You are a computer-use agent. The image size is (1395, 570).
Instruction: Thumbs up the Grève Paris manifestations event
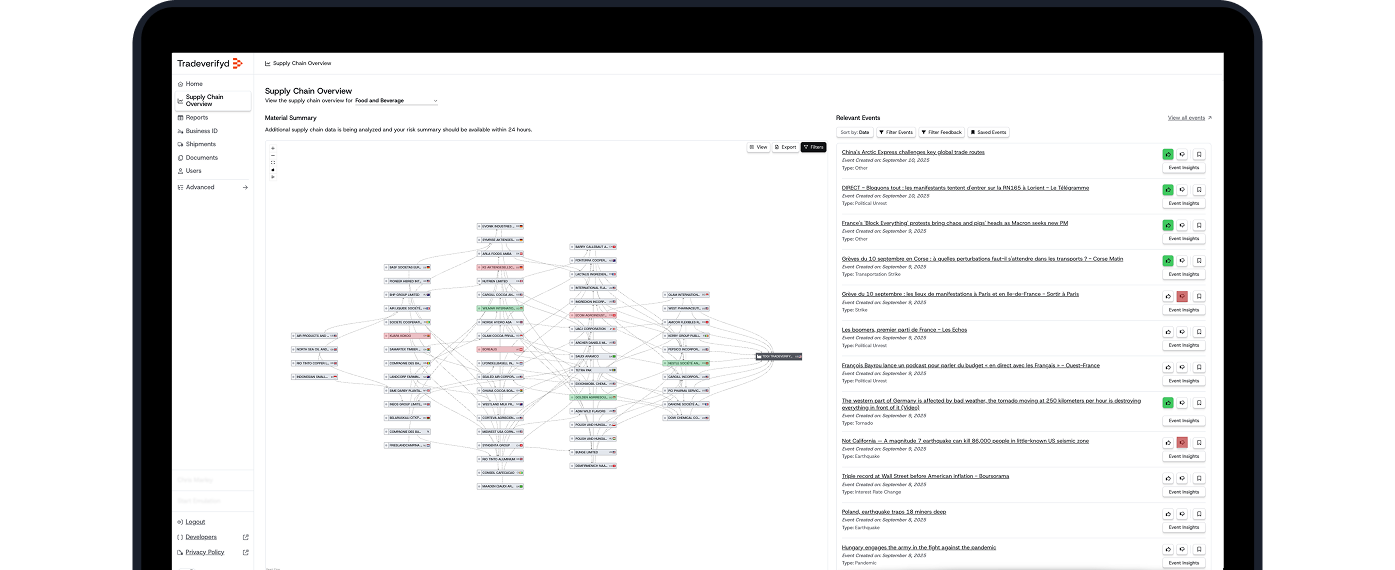(1168, 296)
